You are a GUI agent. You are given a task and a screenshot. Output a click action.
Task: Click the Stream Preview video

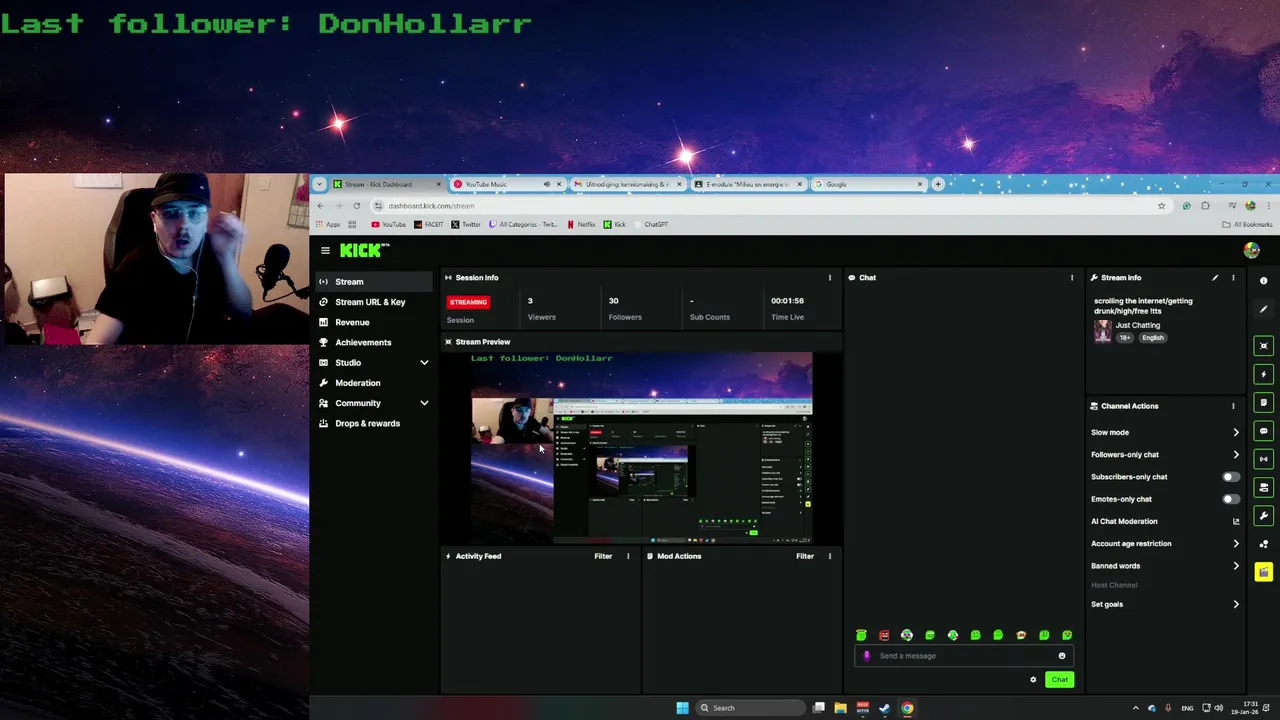coord(641,448)
